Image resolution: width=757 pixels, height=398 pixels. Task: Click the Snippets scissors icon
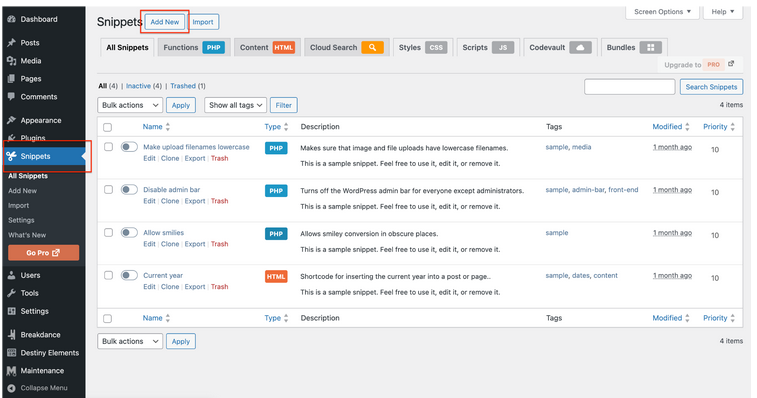[12, 156]
